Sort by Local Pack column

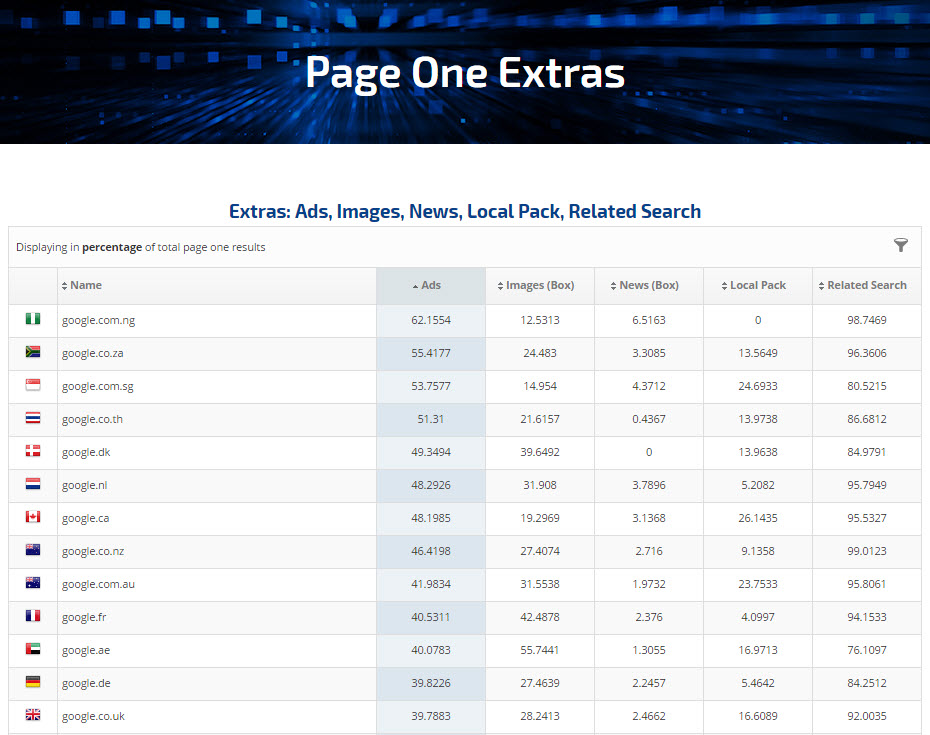(757, 286)
